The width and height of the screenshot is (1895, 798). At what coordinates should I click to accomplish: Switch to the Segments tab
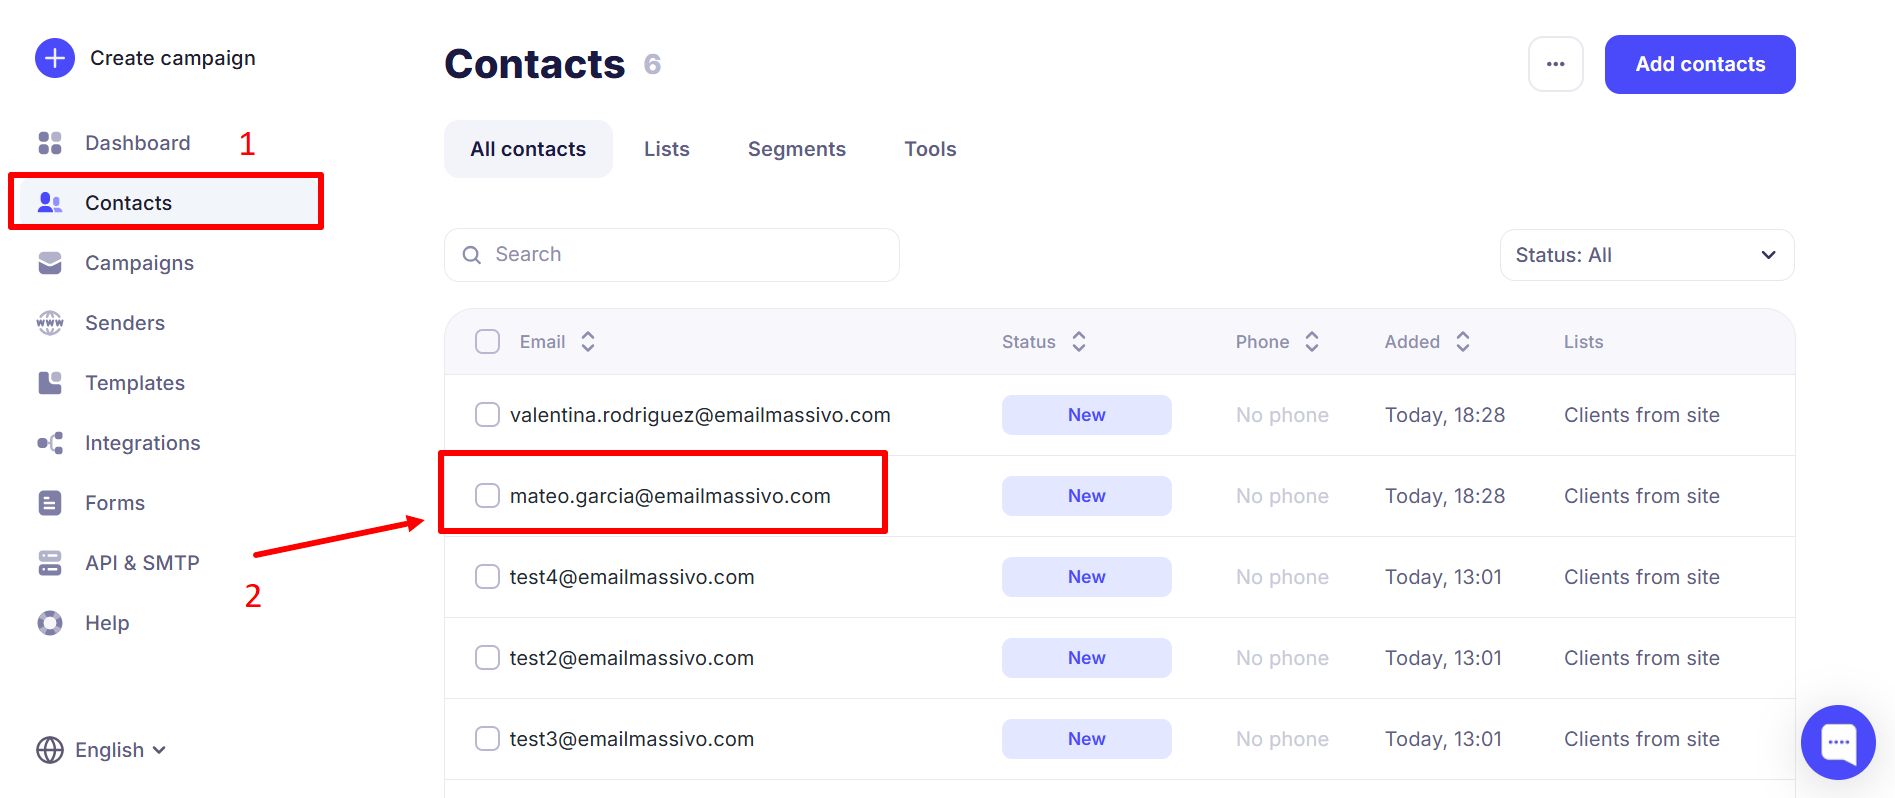pos(796,149)
